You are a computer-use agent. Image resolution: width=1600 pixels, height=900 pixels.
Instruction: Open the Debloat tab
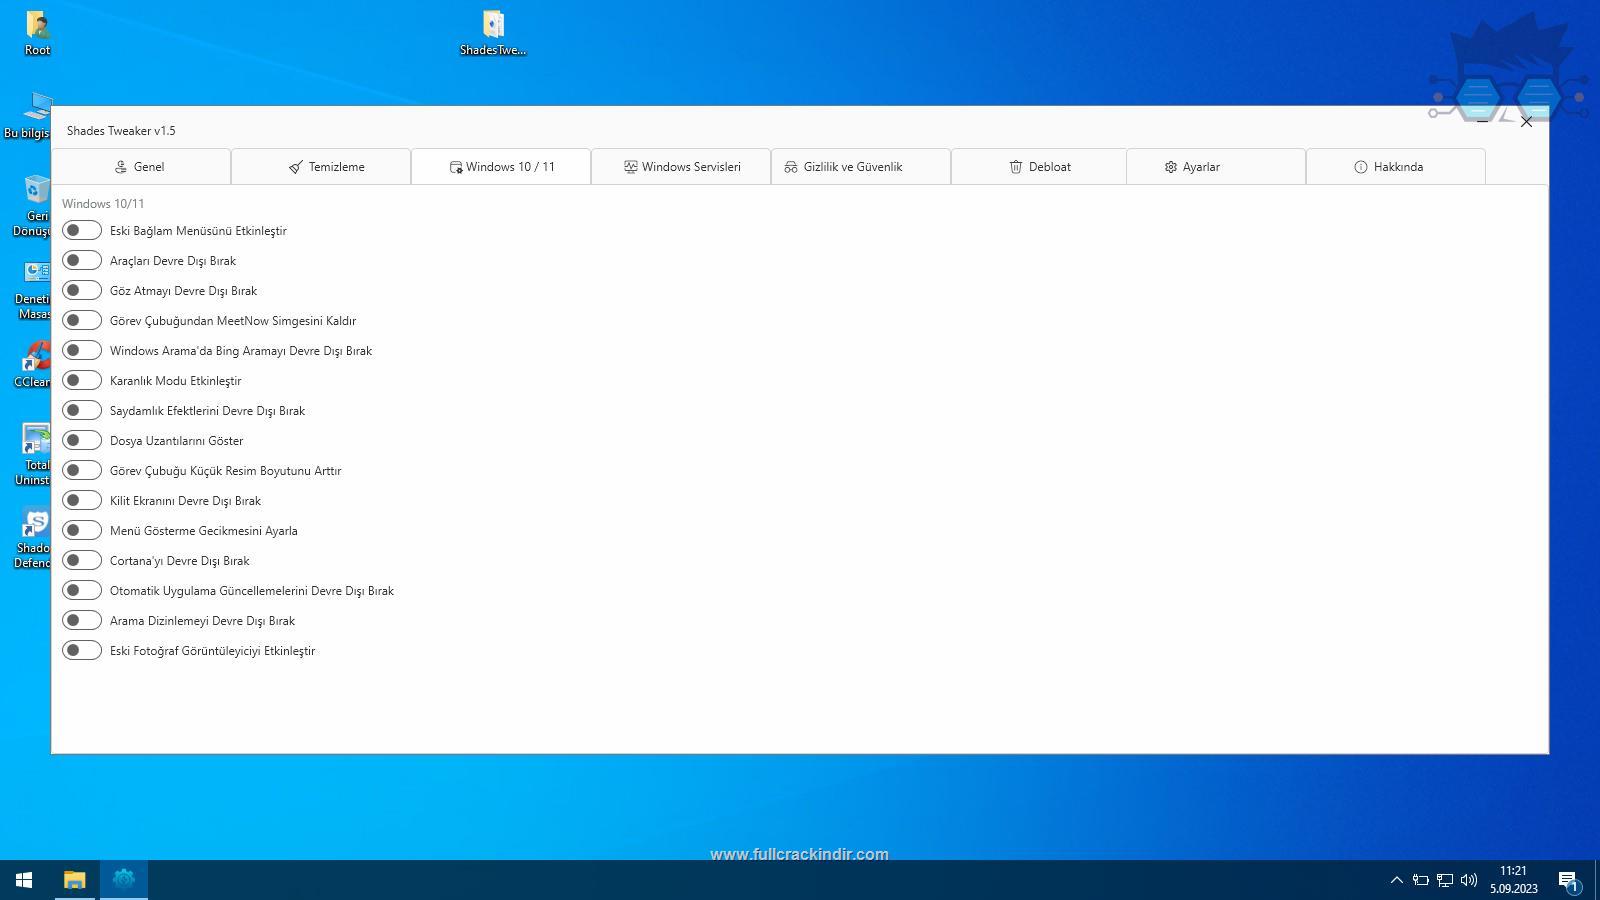pyautogui.click(x=1039, y=167)
